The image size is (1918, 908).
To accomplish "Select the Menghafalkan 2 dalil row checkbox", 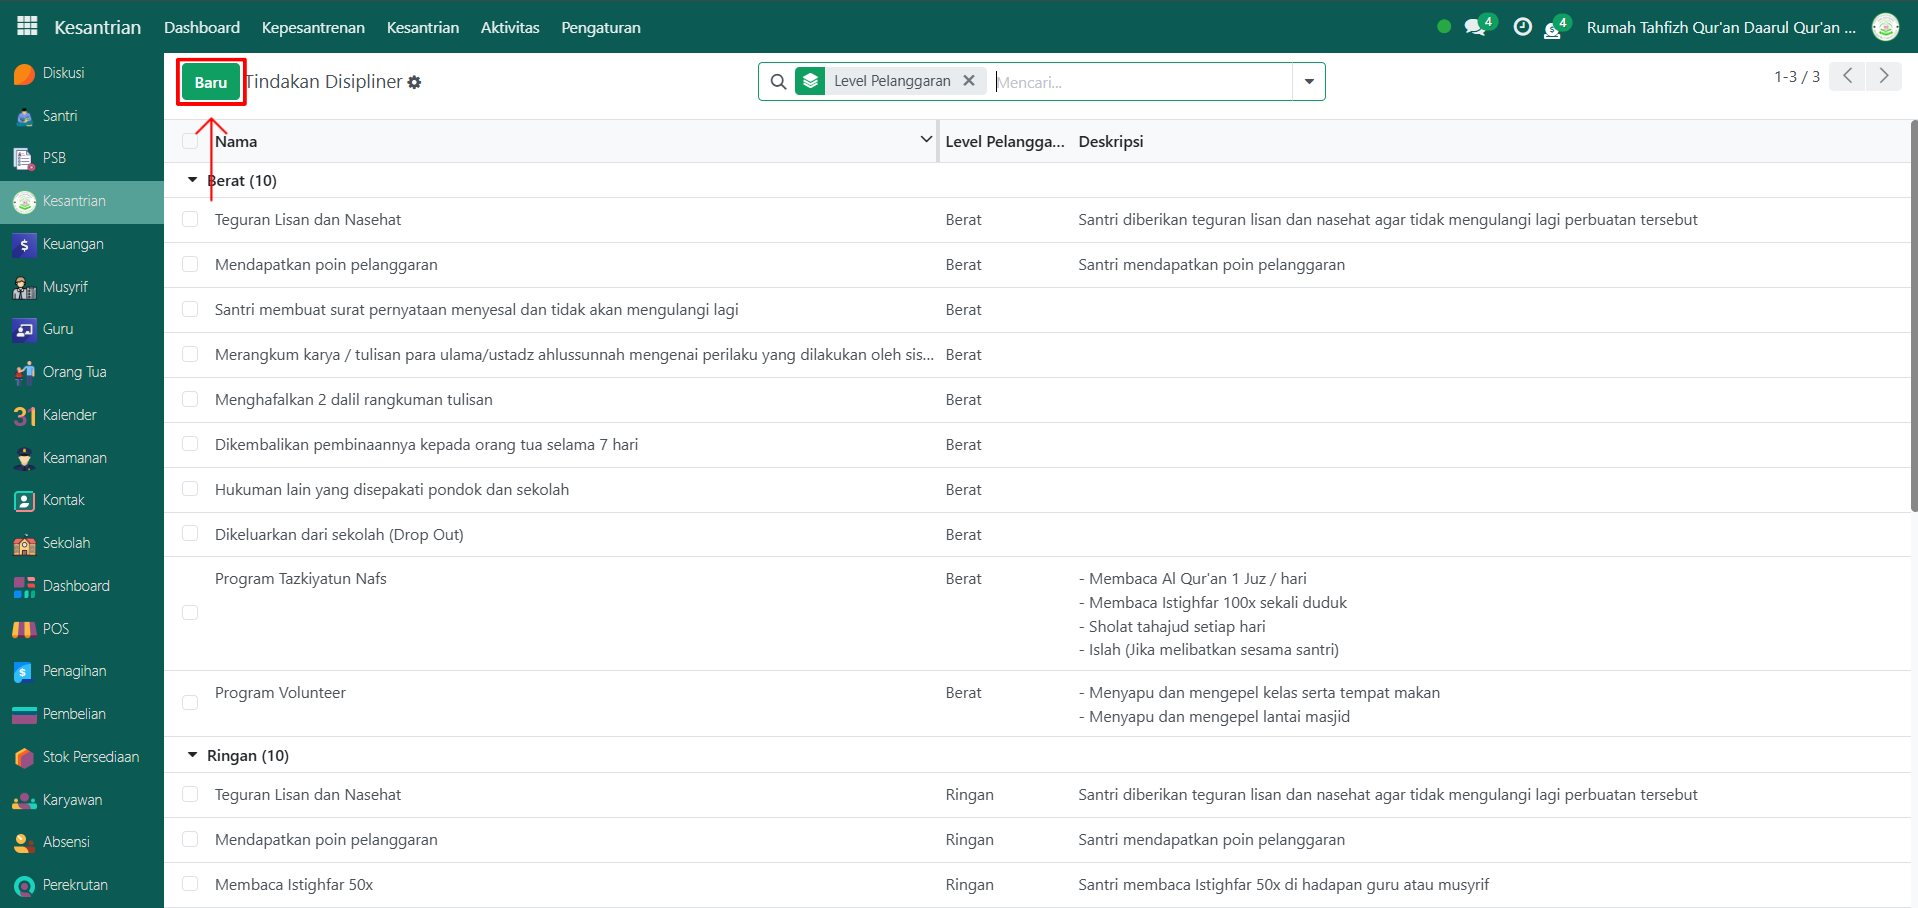I will coord(190,400).
